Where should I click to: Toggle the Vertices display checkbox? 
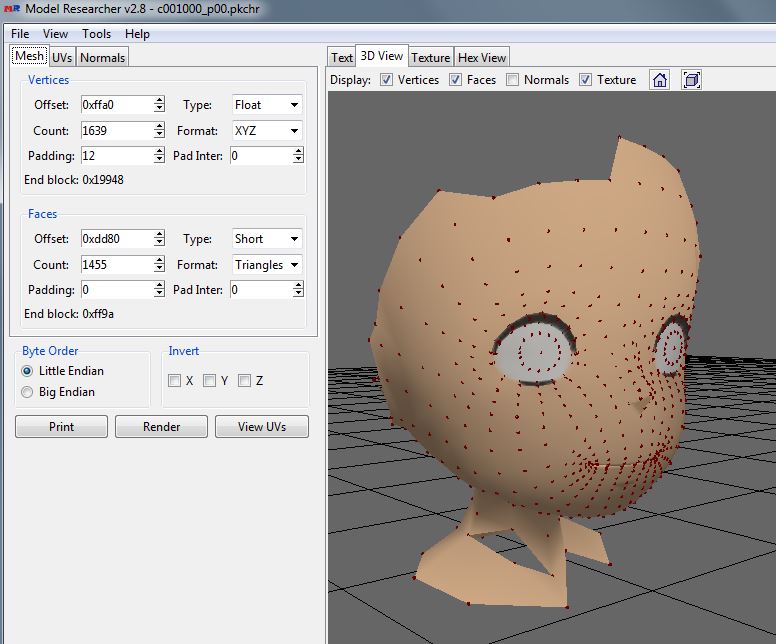pos(386,80)
